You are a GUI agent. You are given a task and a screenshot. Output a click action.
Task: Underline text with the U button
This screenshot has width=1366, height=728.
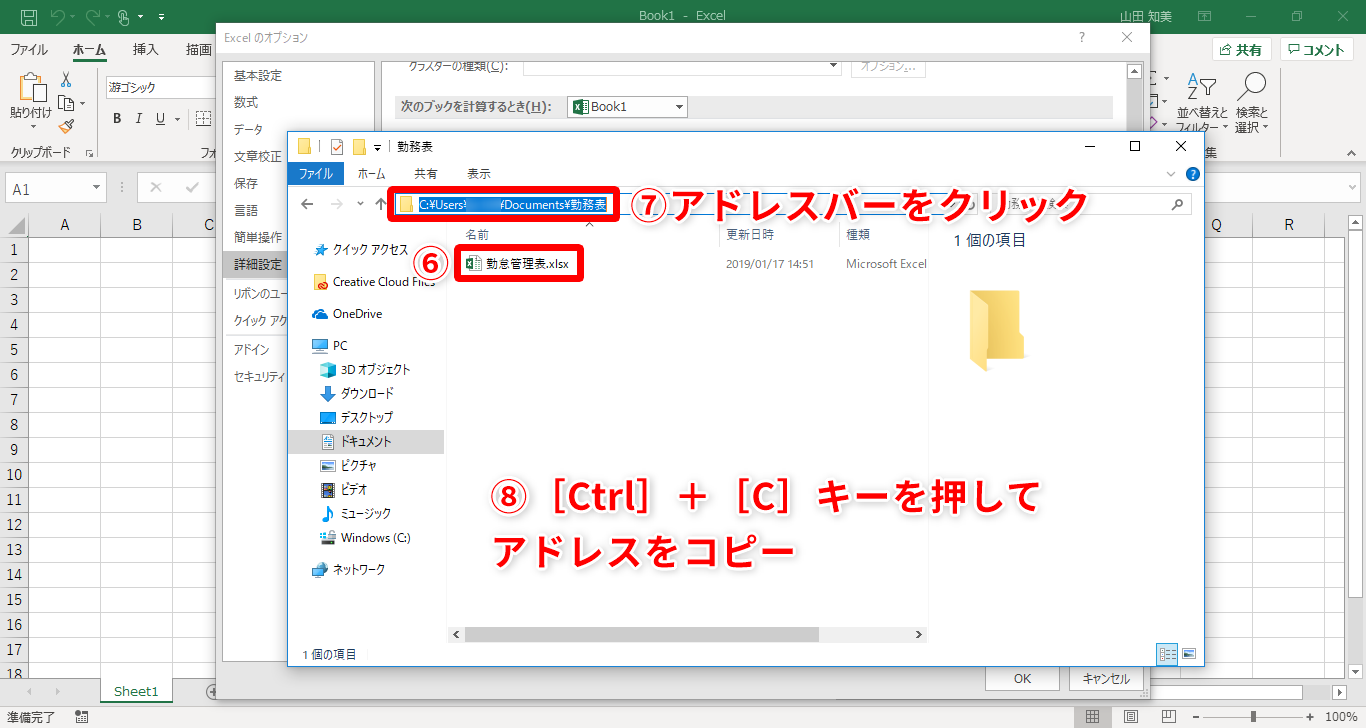tap(160, 119)
